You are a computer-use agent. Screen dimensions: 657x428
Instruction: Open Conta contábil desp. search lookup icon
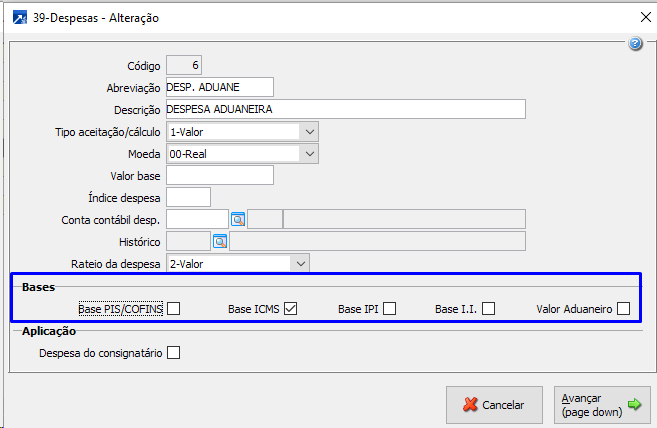pos(238,219)
